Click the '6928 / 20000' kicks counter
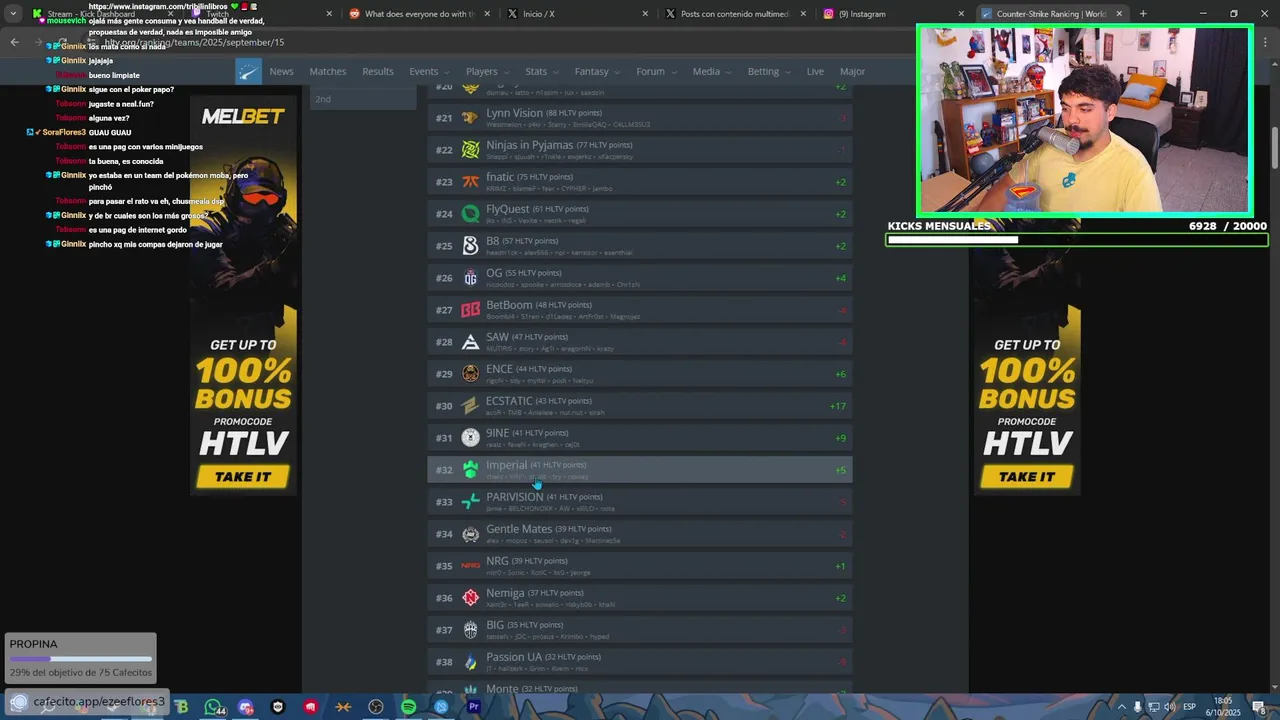This screenshot has width=1280, height=720. (1227, 226)
